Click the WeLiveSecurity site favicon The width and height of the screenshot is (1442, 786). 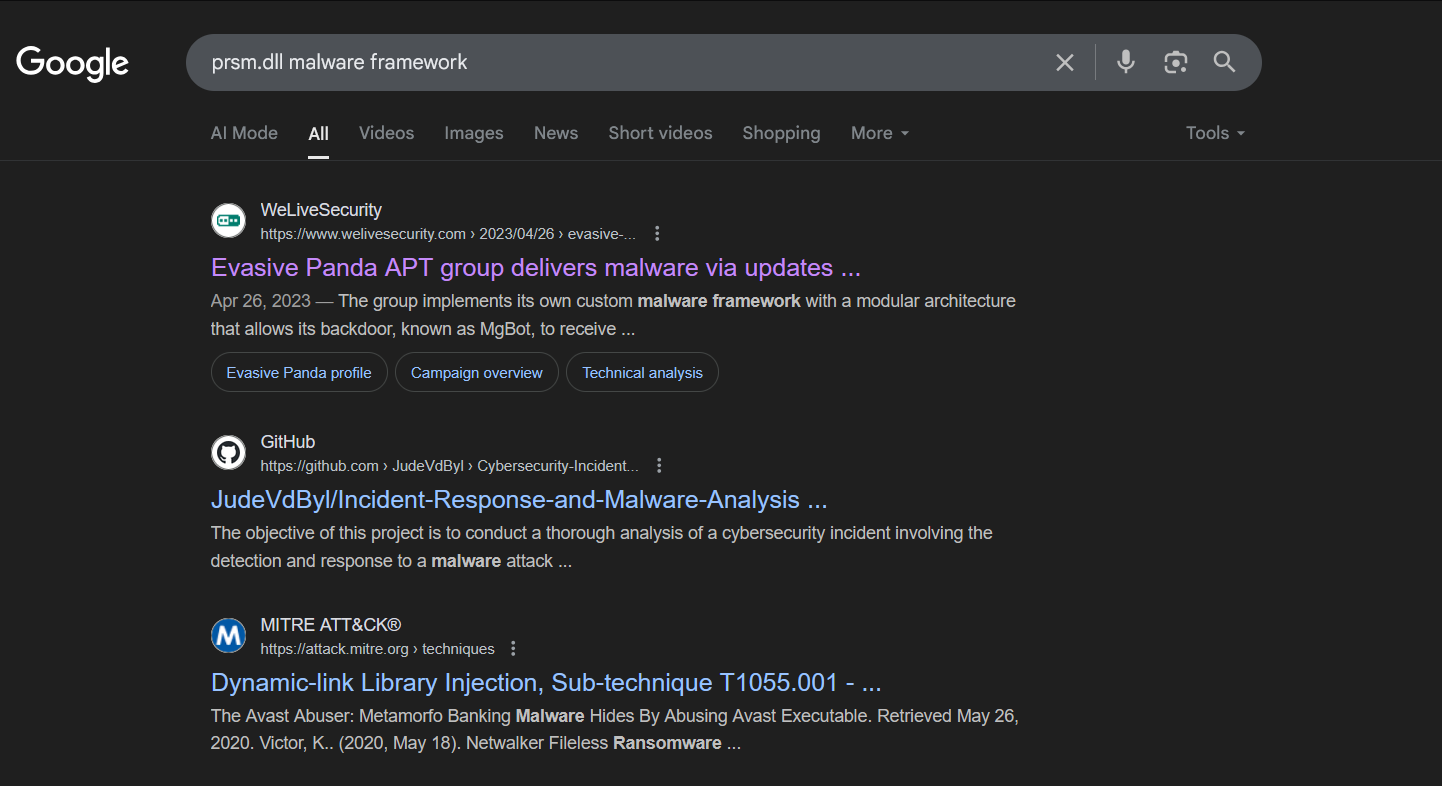coord(229,220)
